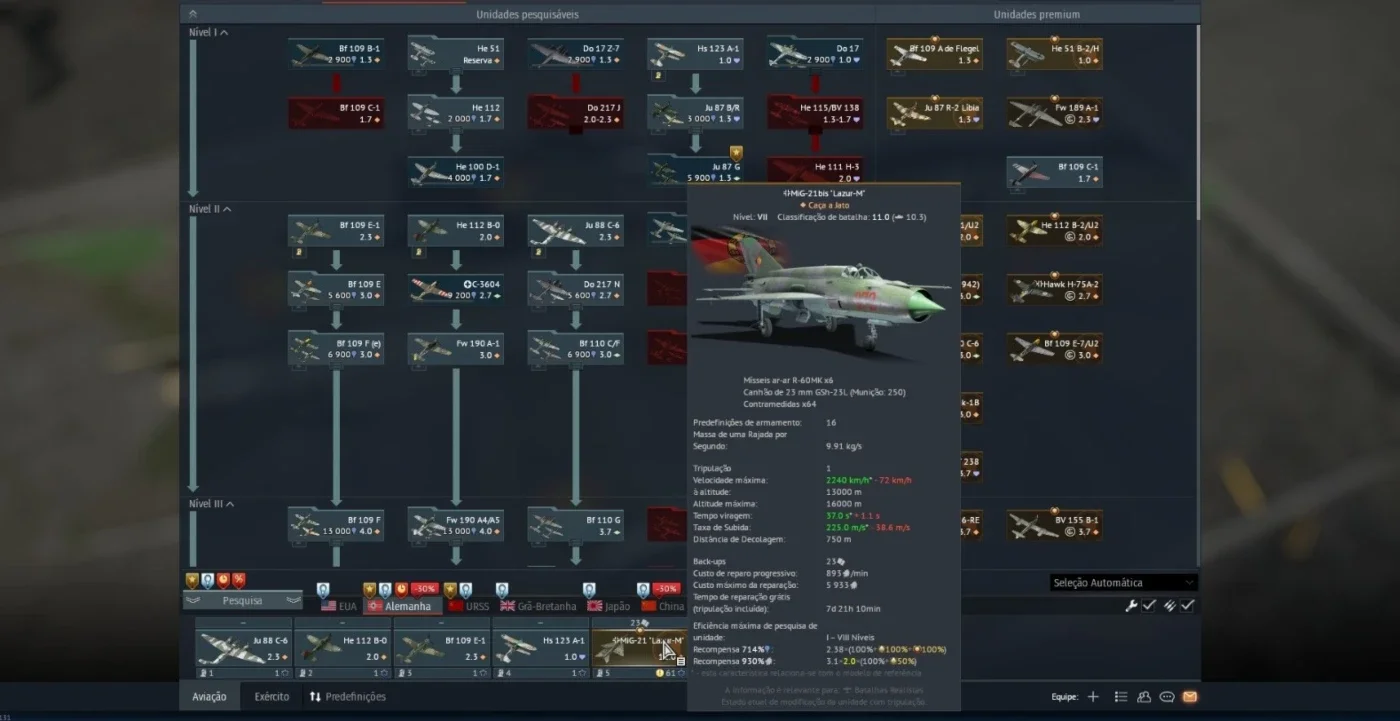Select premium Ju 87 R-2 Libia

tap(934, 113)
